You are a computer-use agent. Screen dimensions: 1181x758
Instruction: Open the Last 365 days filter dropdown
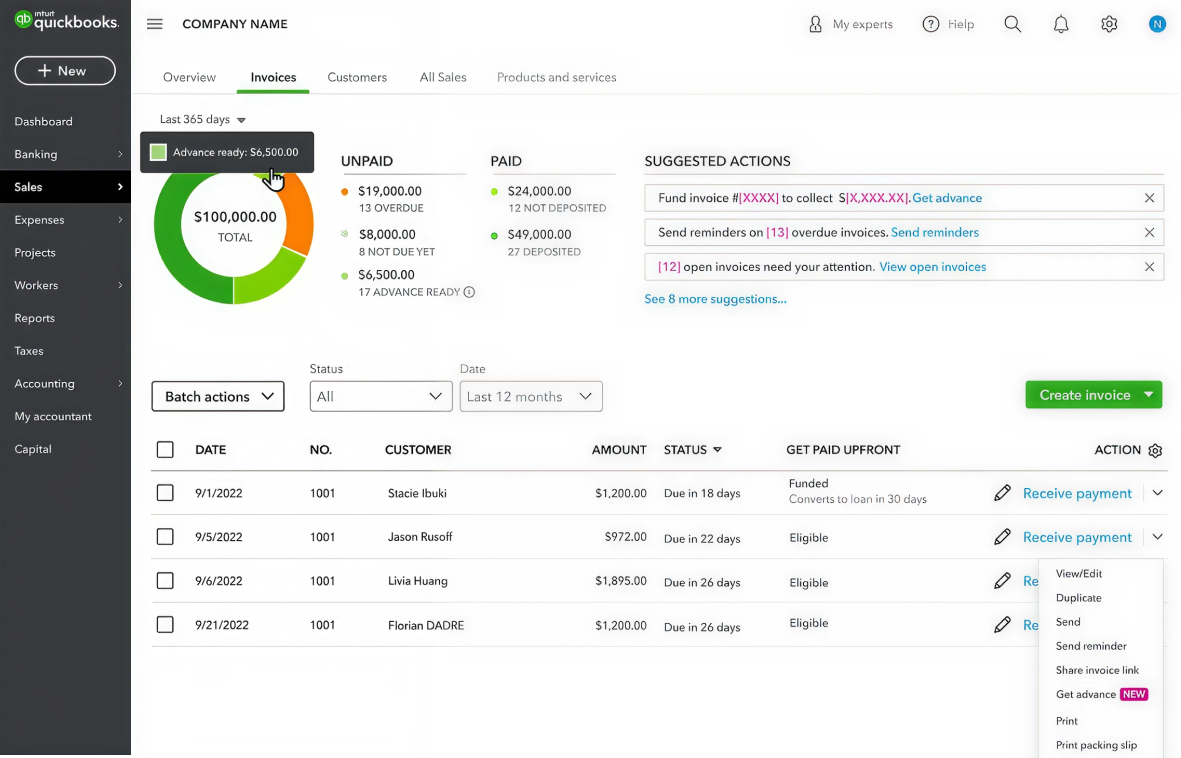201,119
